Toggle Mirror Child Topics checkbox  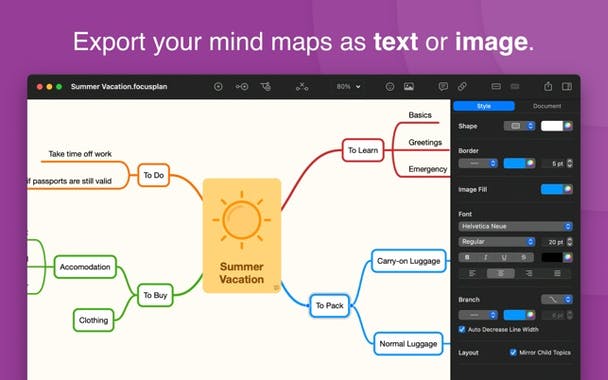513,352
